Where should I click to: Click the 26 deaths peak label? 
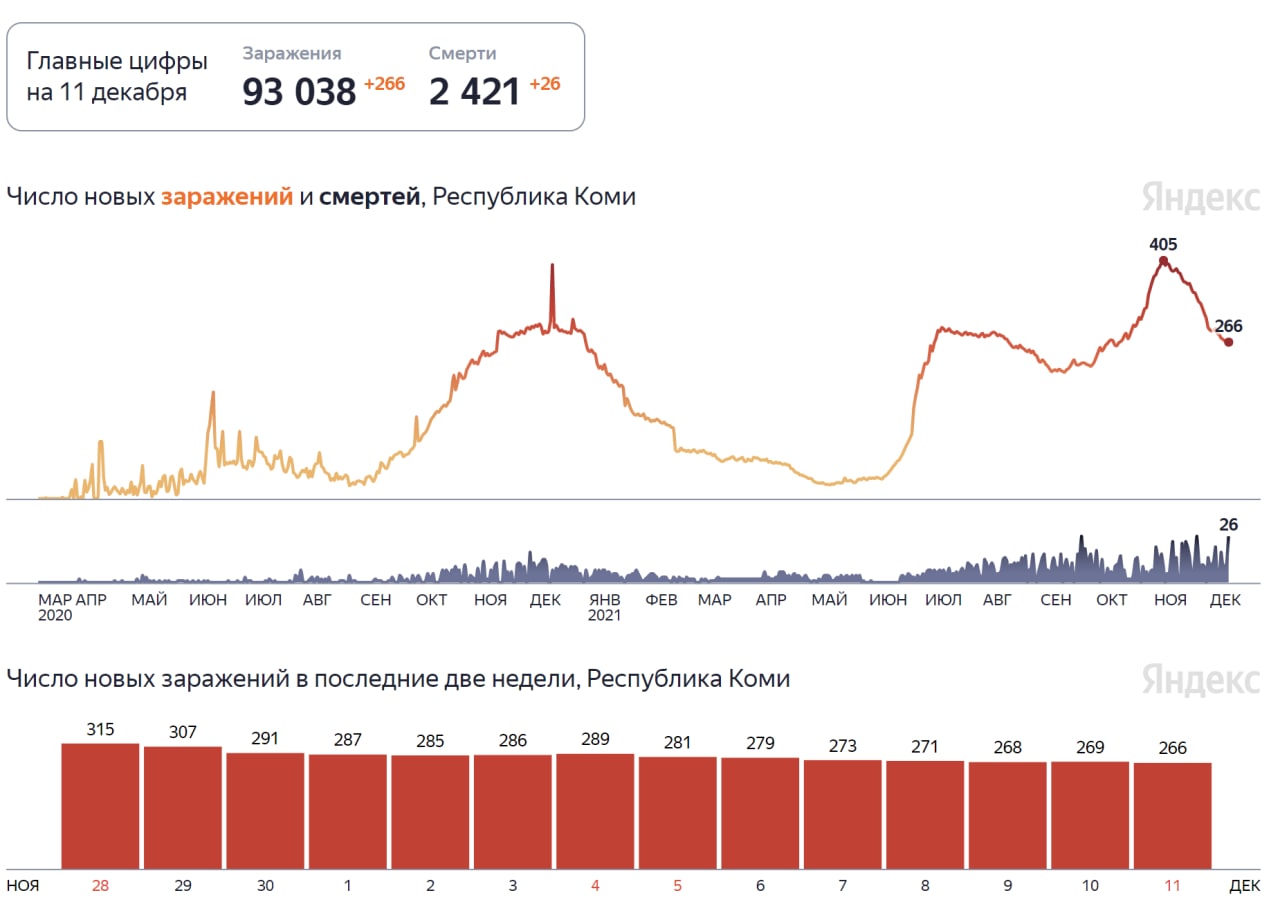[1228, 524]
